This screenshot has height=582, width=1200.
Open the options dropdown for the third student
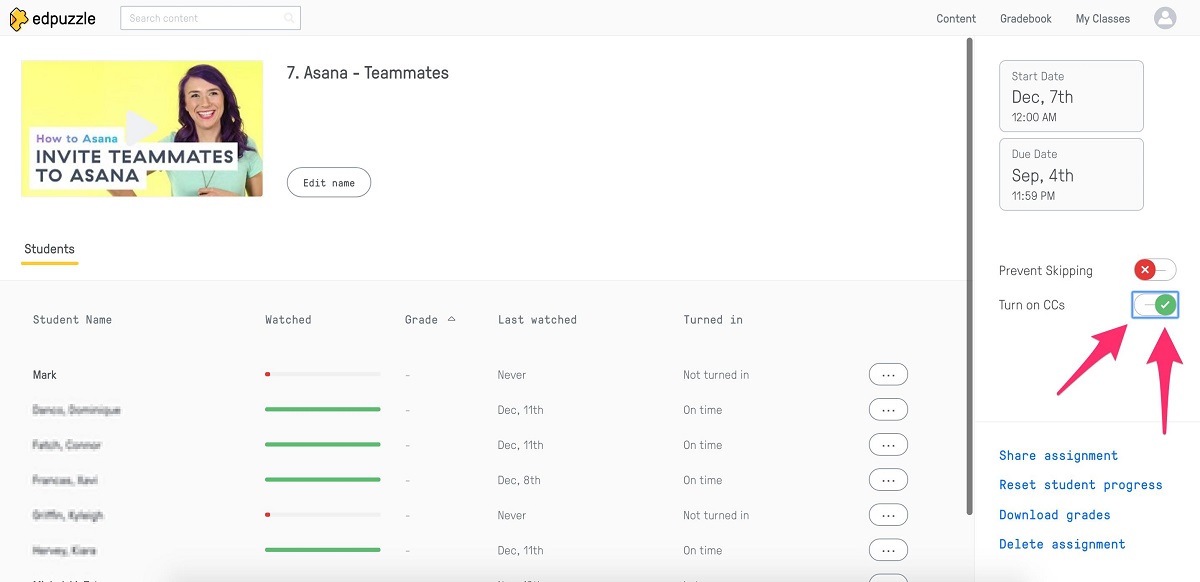[888, 444]
